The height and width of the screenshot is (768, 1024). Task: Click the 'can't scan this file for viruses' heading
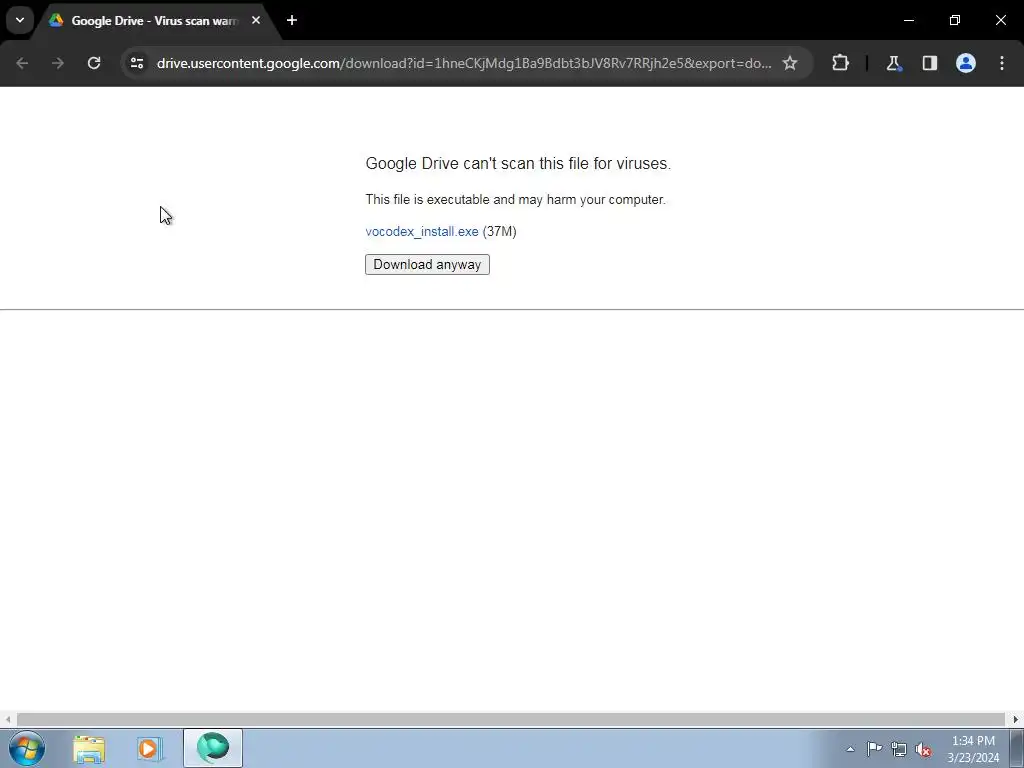[x=518, y=163]
